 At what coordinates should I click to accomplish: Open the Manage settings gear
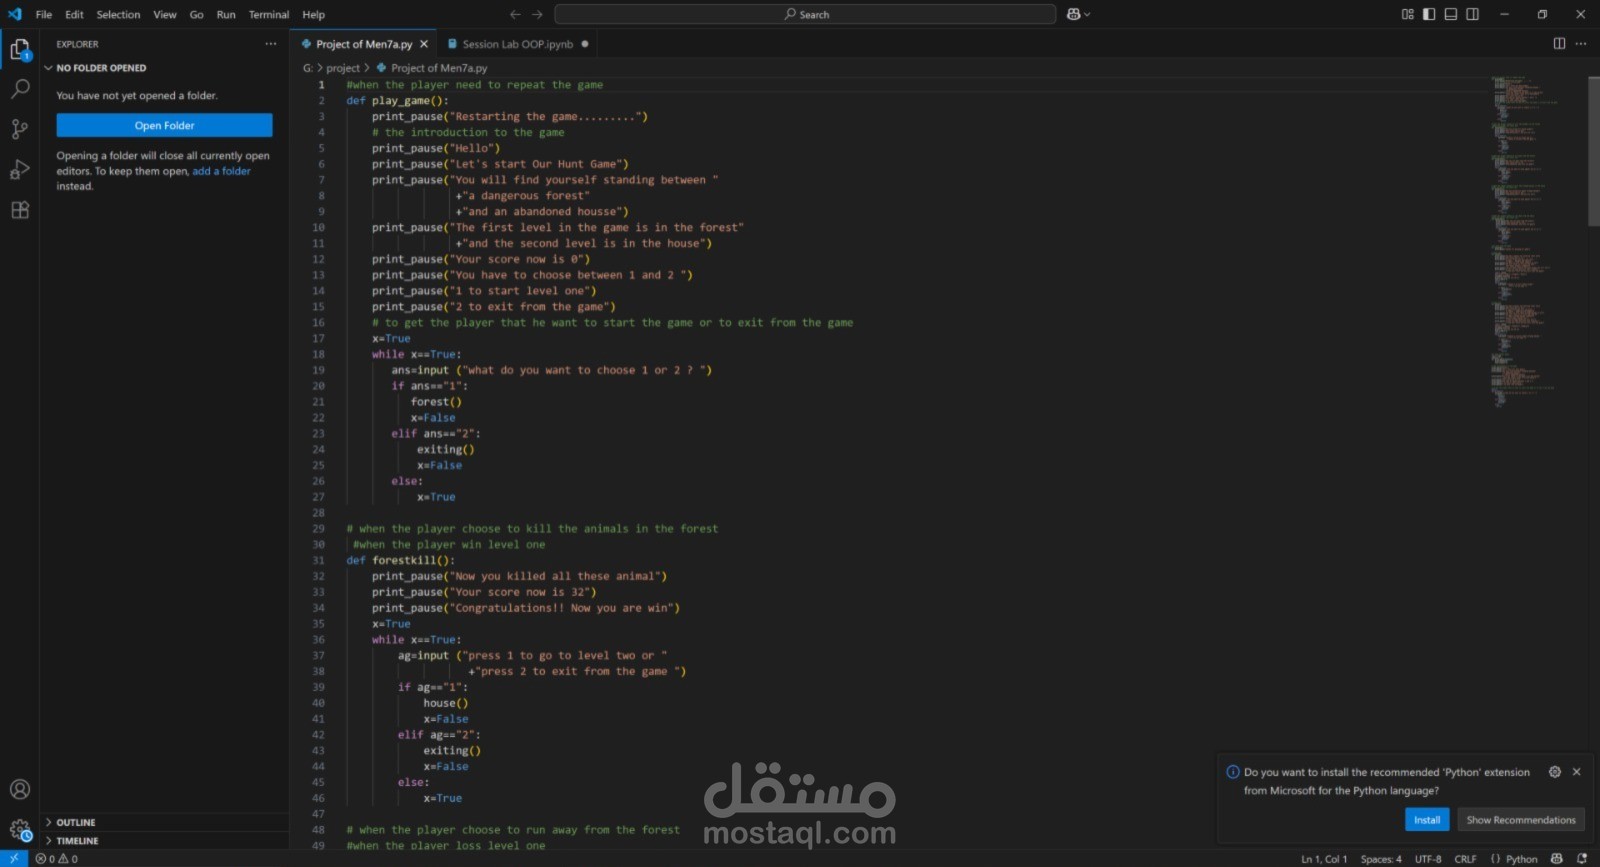(x=19, y=829)
